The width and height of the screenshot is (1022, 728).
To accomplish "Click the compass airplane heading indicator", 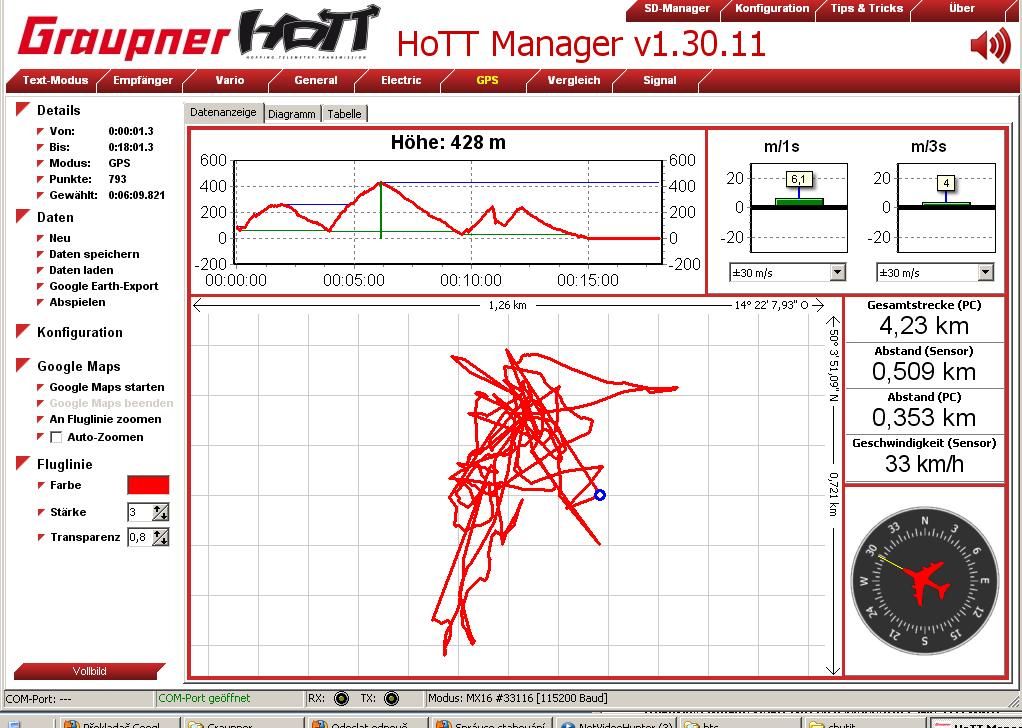I will pos(925,581).
